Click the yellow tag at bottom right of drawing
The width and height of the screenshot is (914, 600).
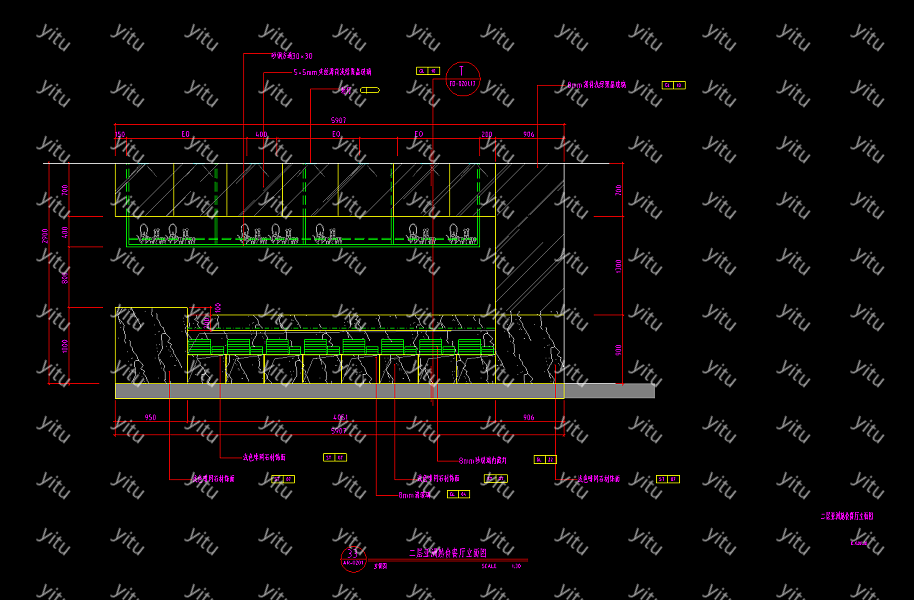pos(668,479)
